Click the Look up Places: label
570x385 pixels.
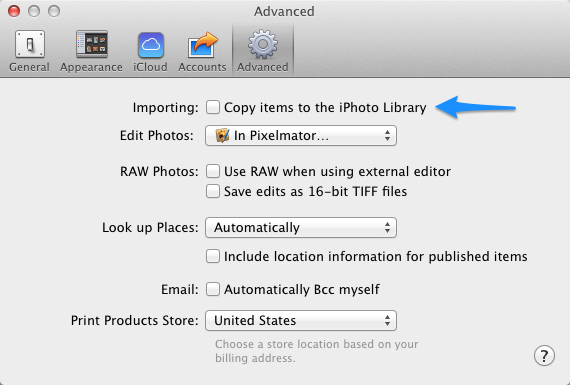150,228
